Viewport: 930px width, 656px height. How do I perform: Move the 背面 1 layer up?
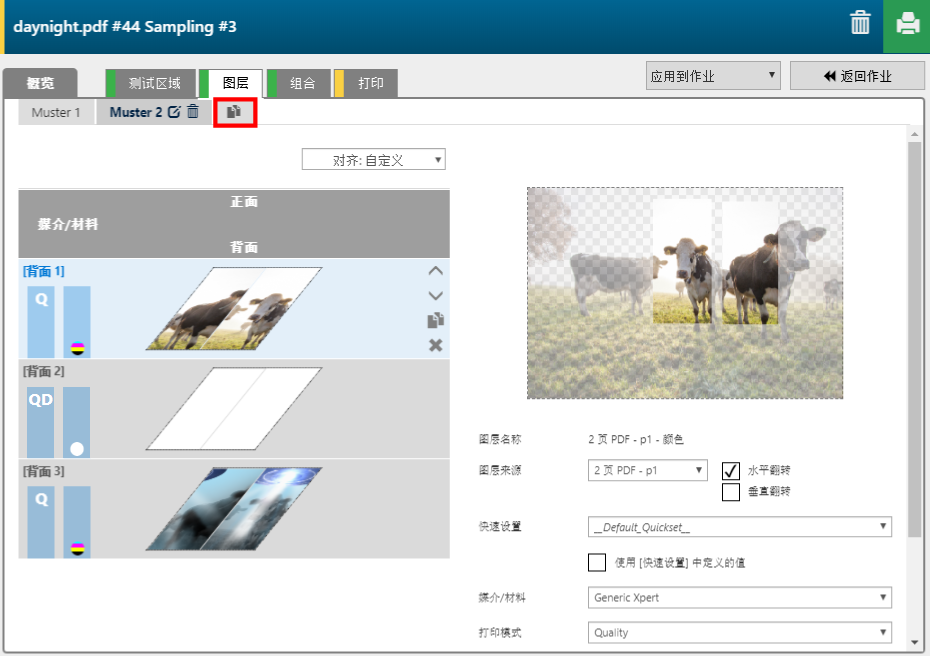coord(435,271)
